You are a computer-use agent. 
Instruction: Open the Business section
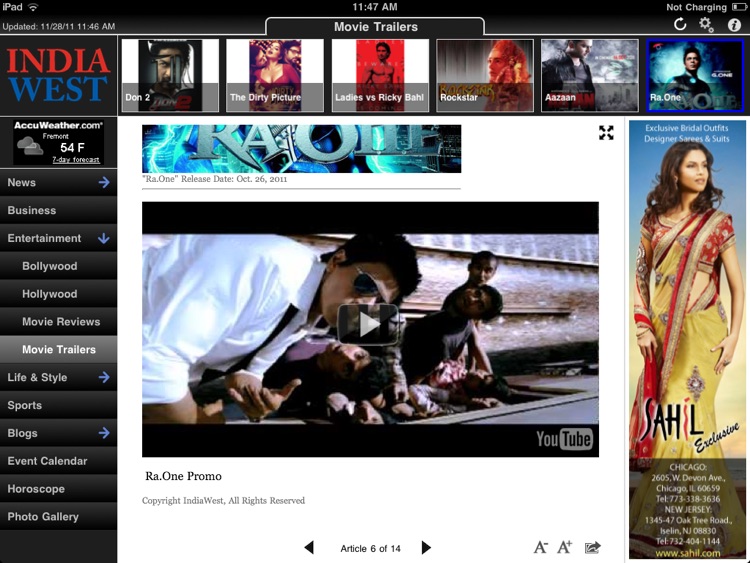[x=58, y=210]
